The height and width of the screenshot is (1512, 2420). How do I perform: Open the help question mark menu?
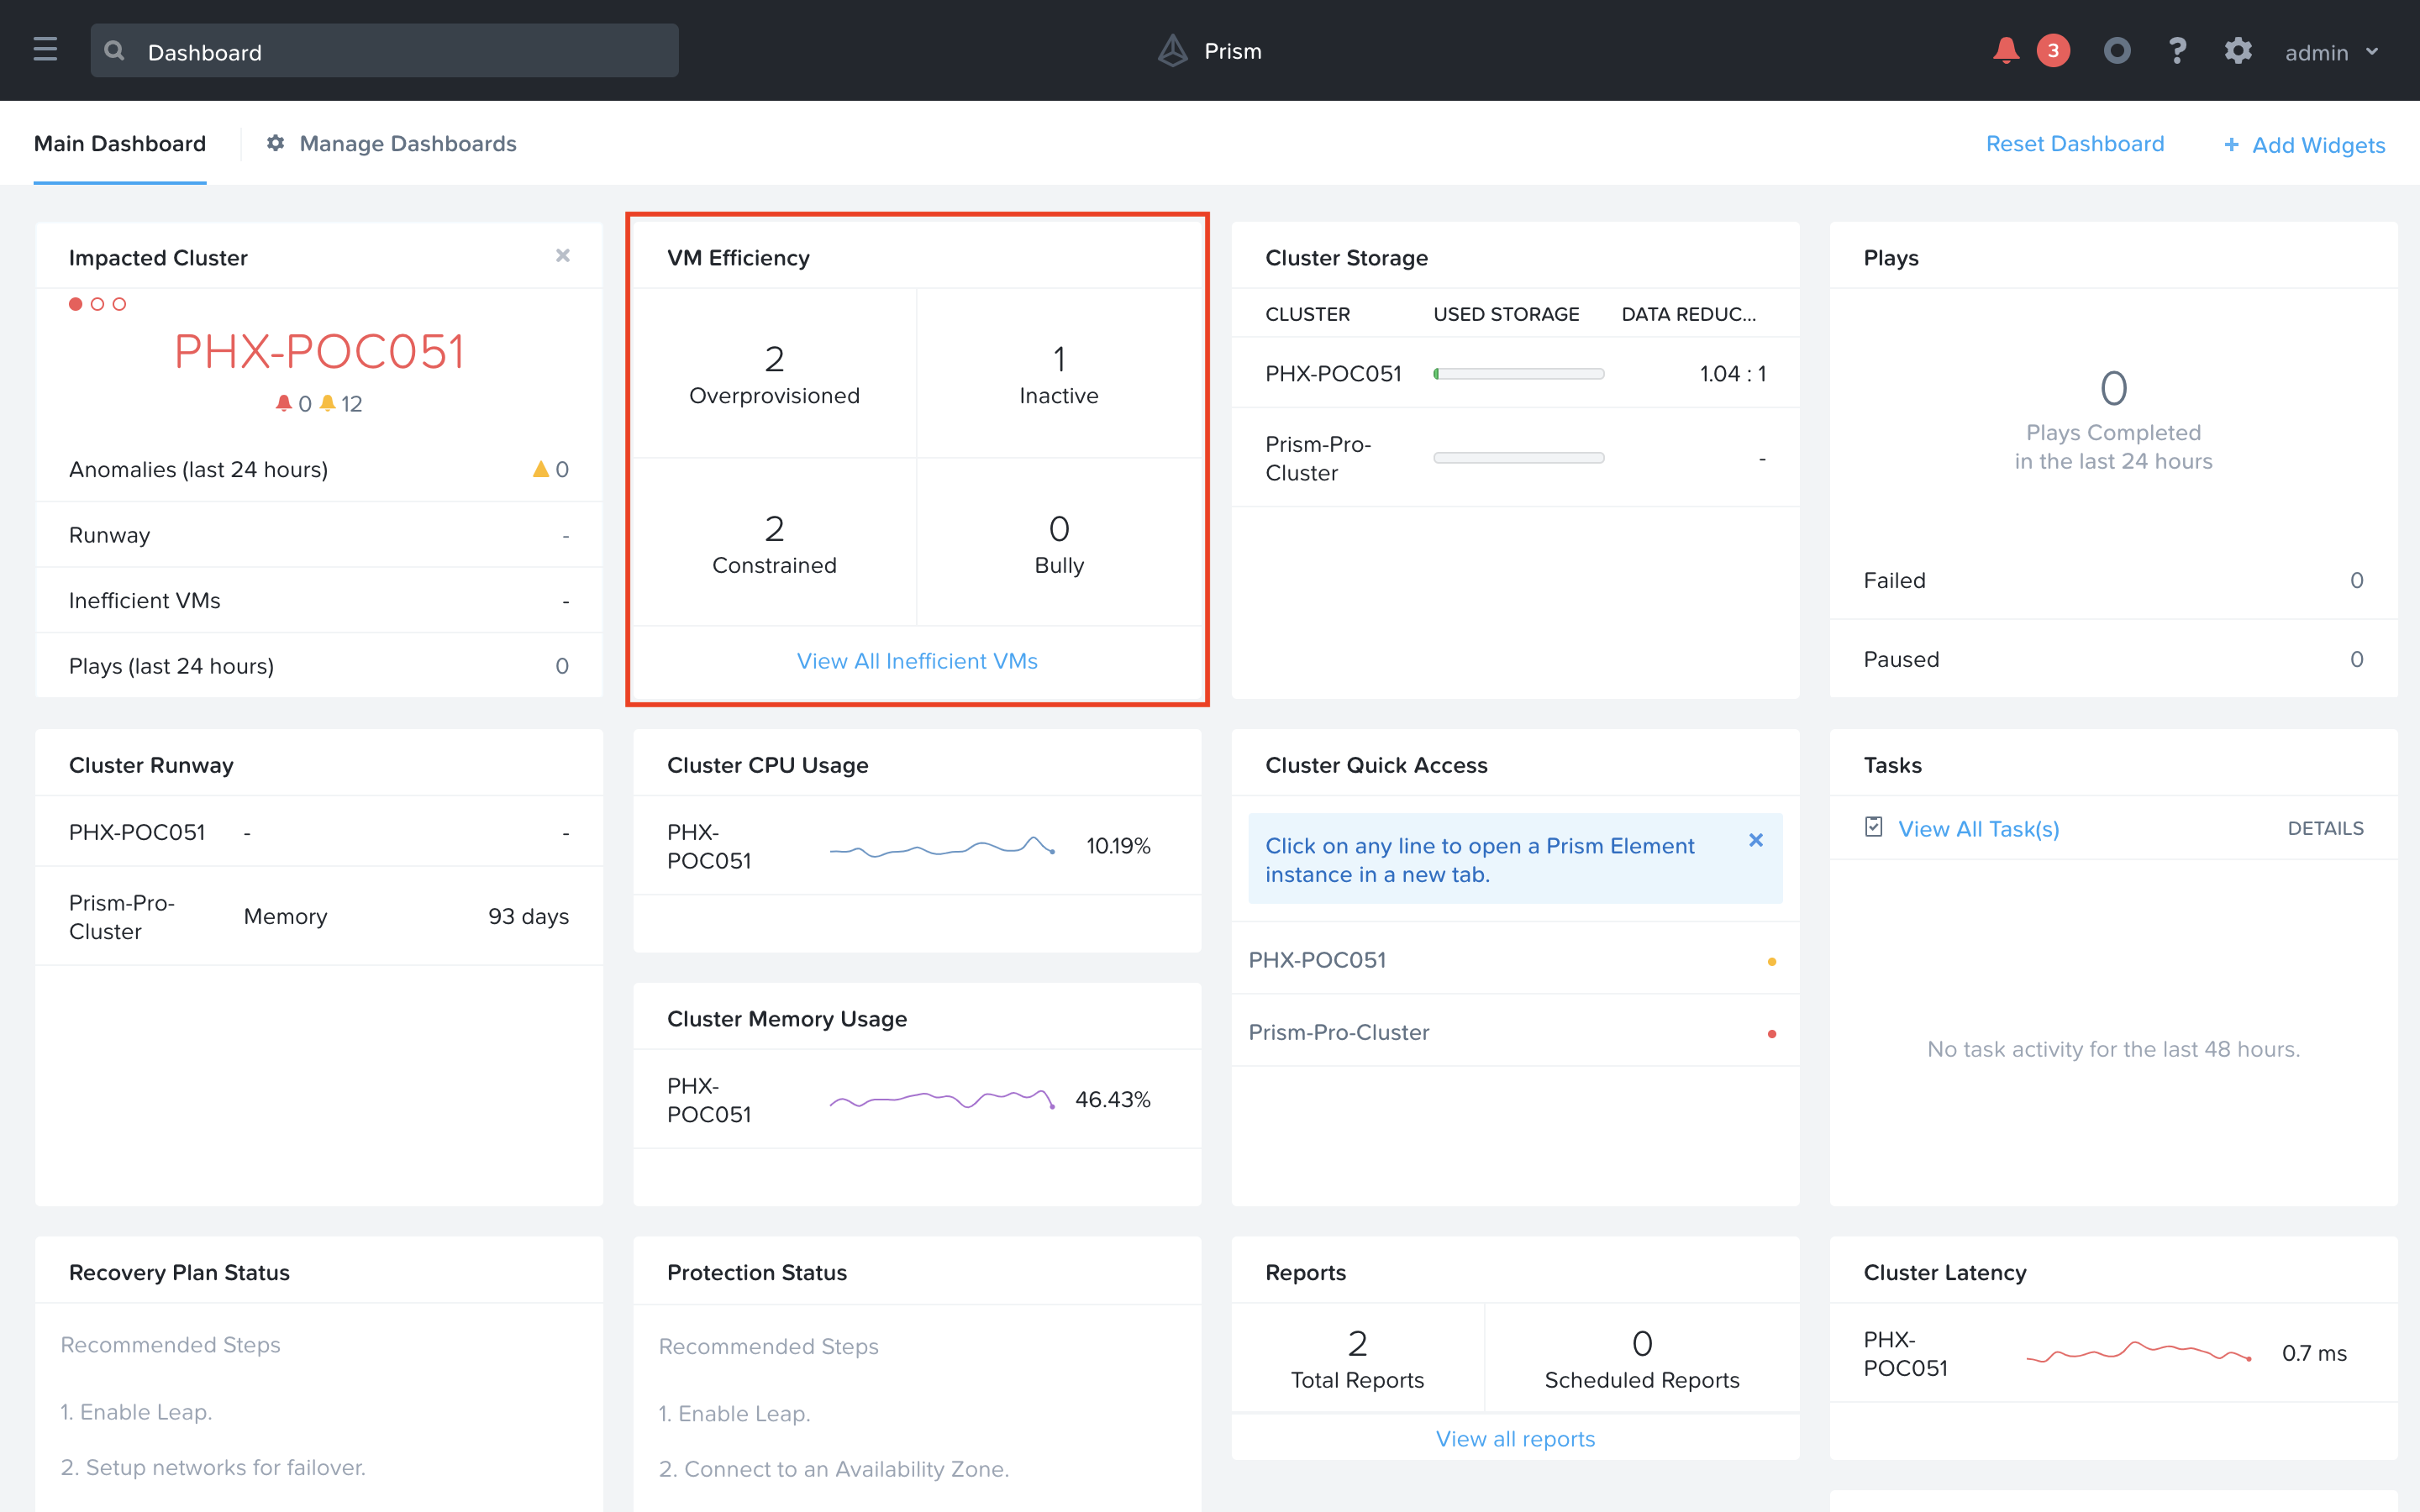point(2177,51)
